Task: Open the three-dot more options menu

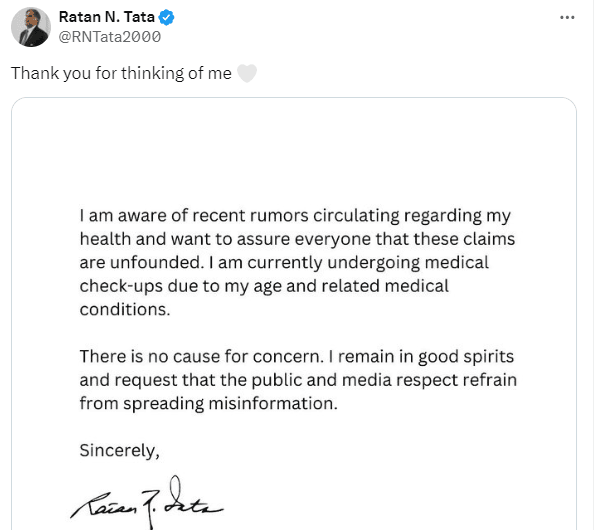Action: point(567,17)
